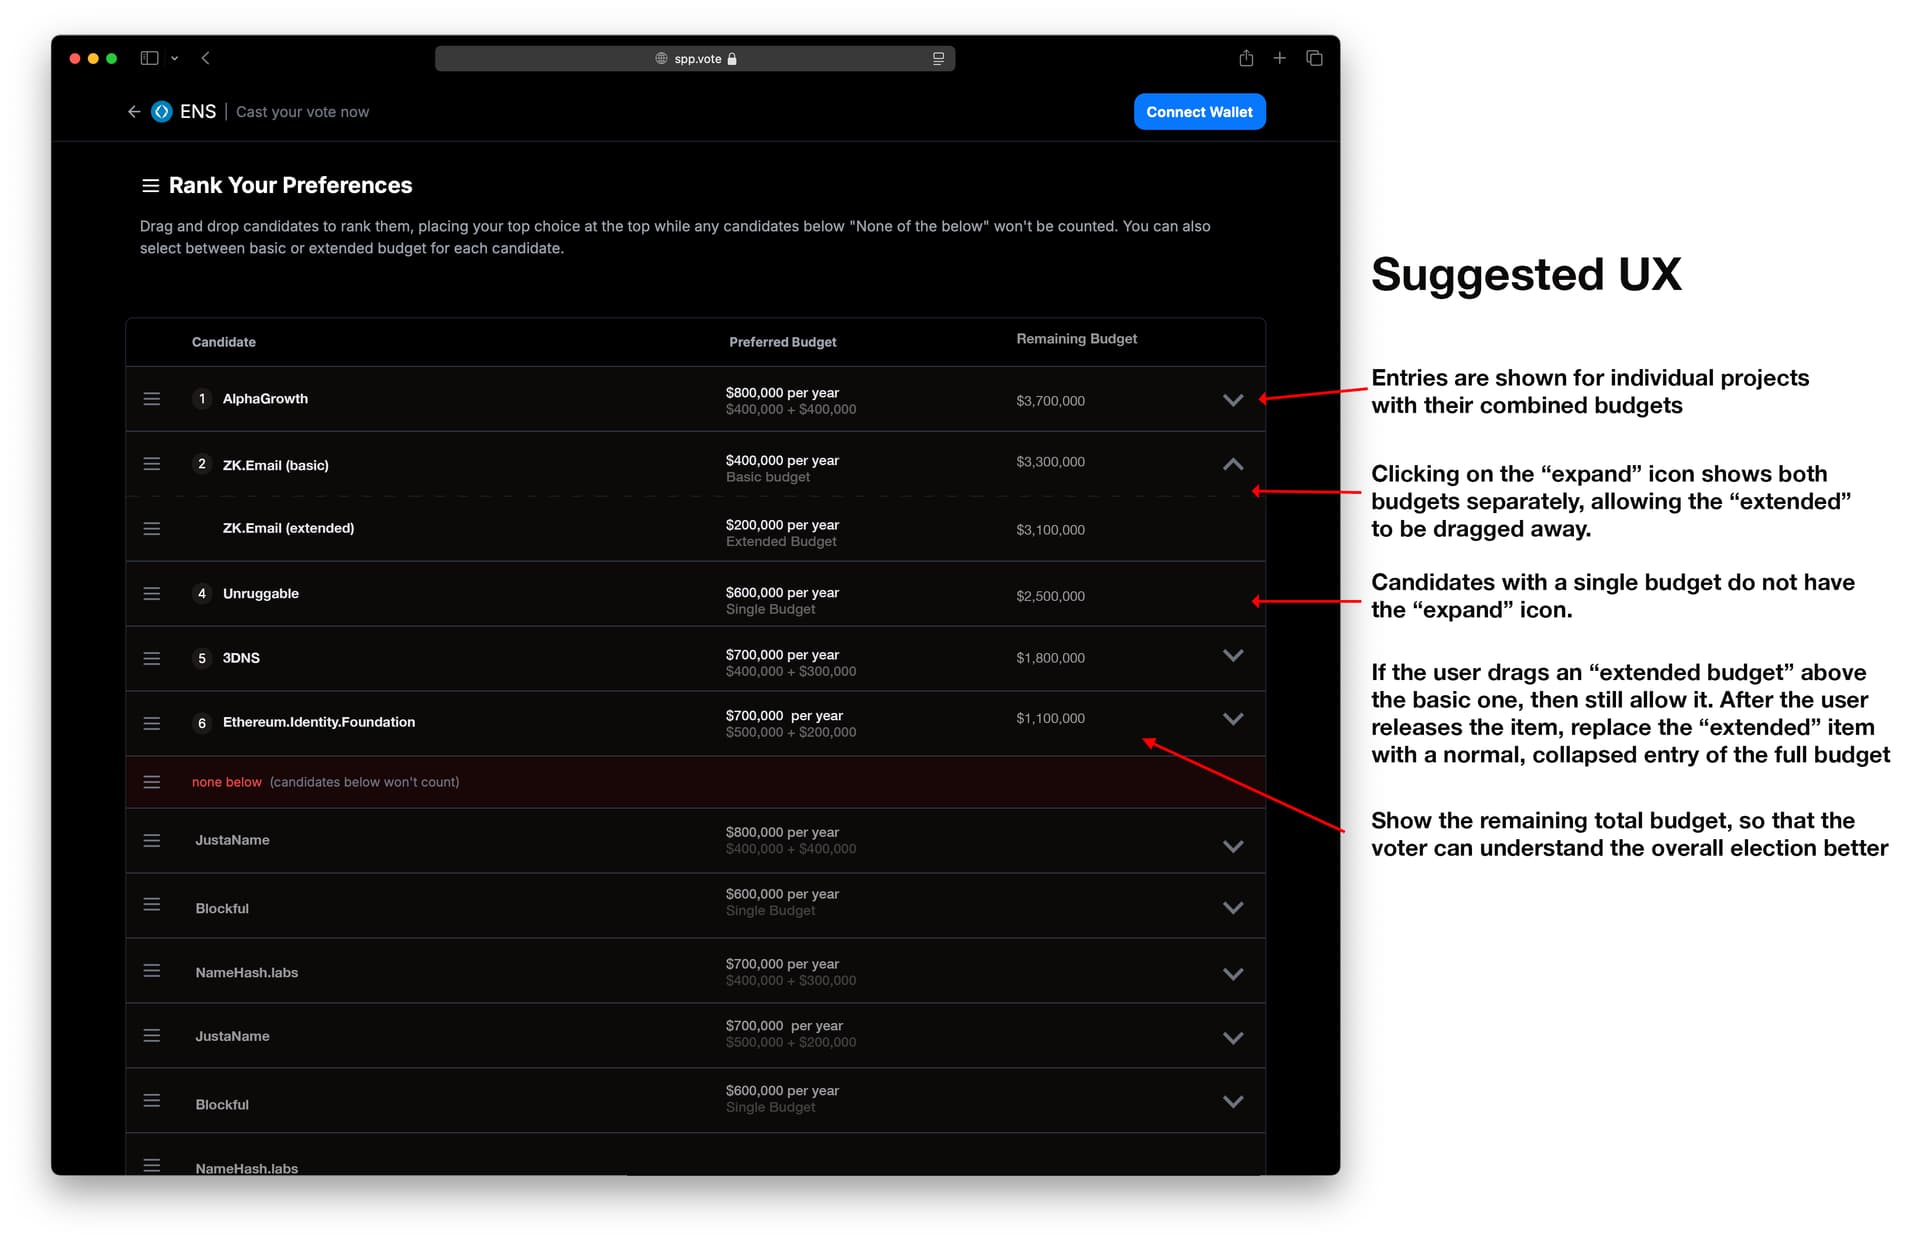
Task: Click the $3,100,000 remaining budget value
Action: pos(1050,530)
